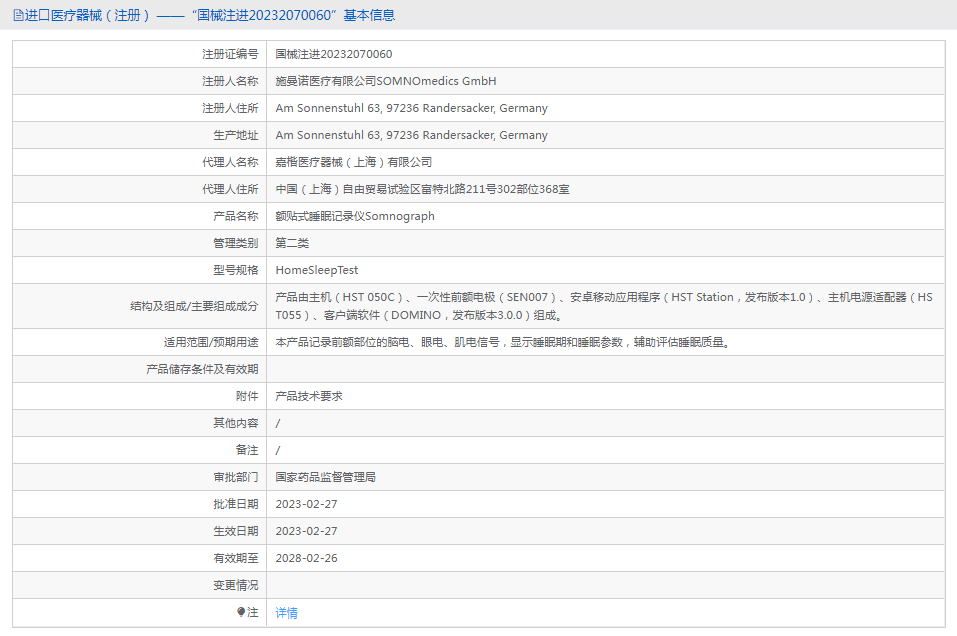Select the date in the 批准日期 row
The height and width of the screenshot is (636, 957).
[306, 504]
